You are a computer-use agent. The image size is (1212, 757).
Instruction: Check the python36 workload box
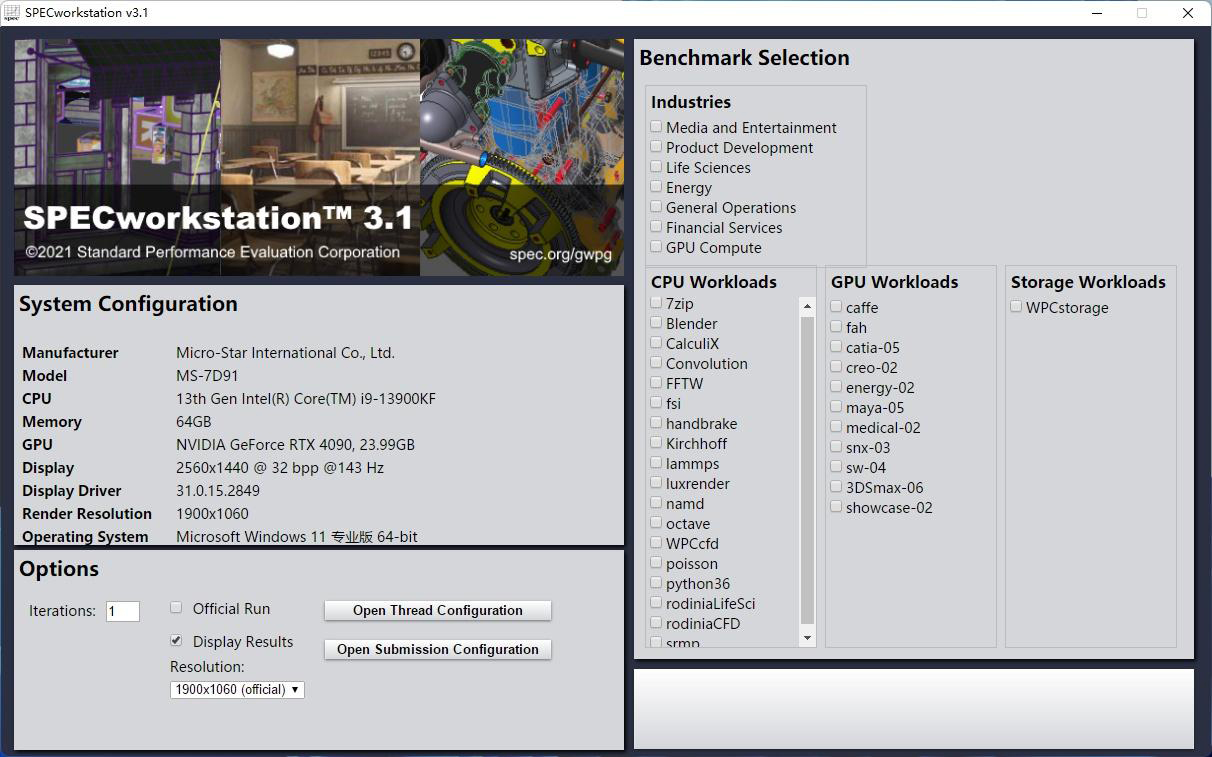point(656,582)
